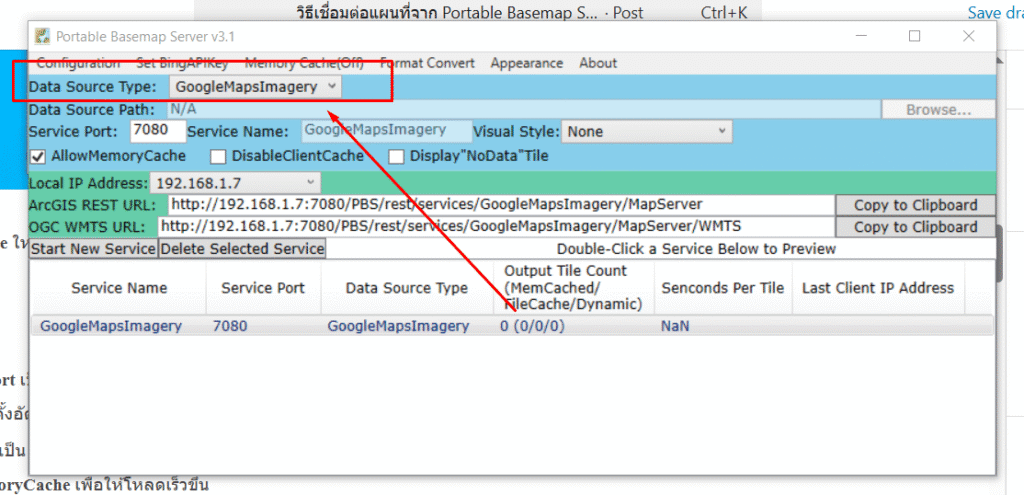Toggle the AllowMemoryCache checkbox

(38, 157)
